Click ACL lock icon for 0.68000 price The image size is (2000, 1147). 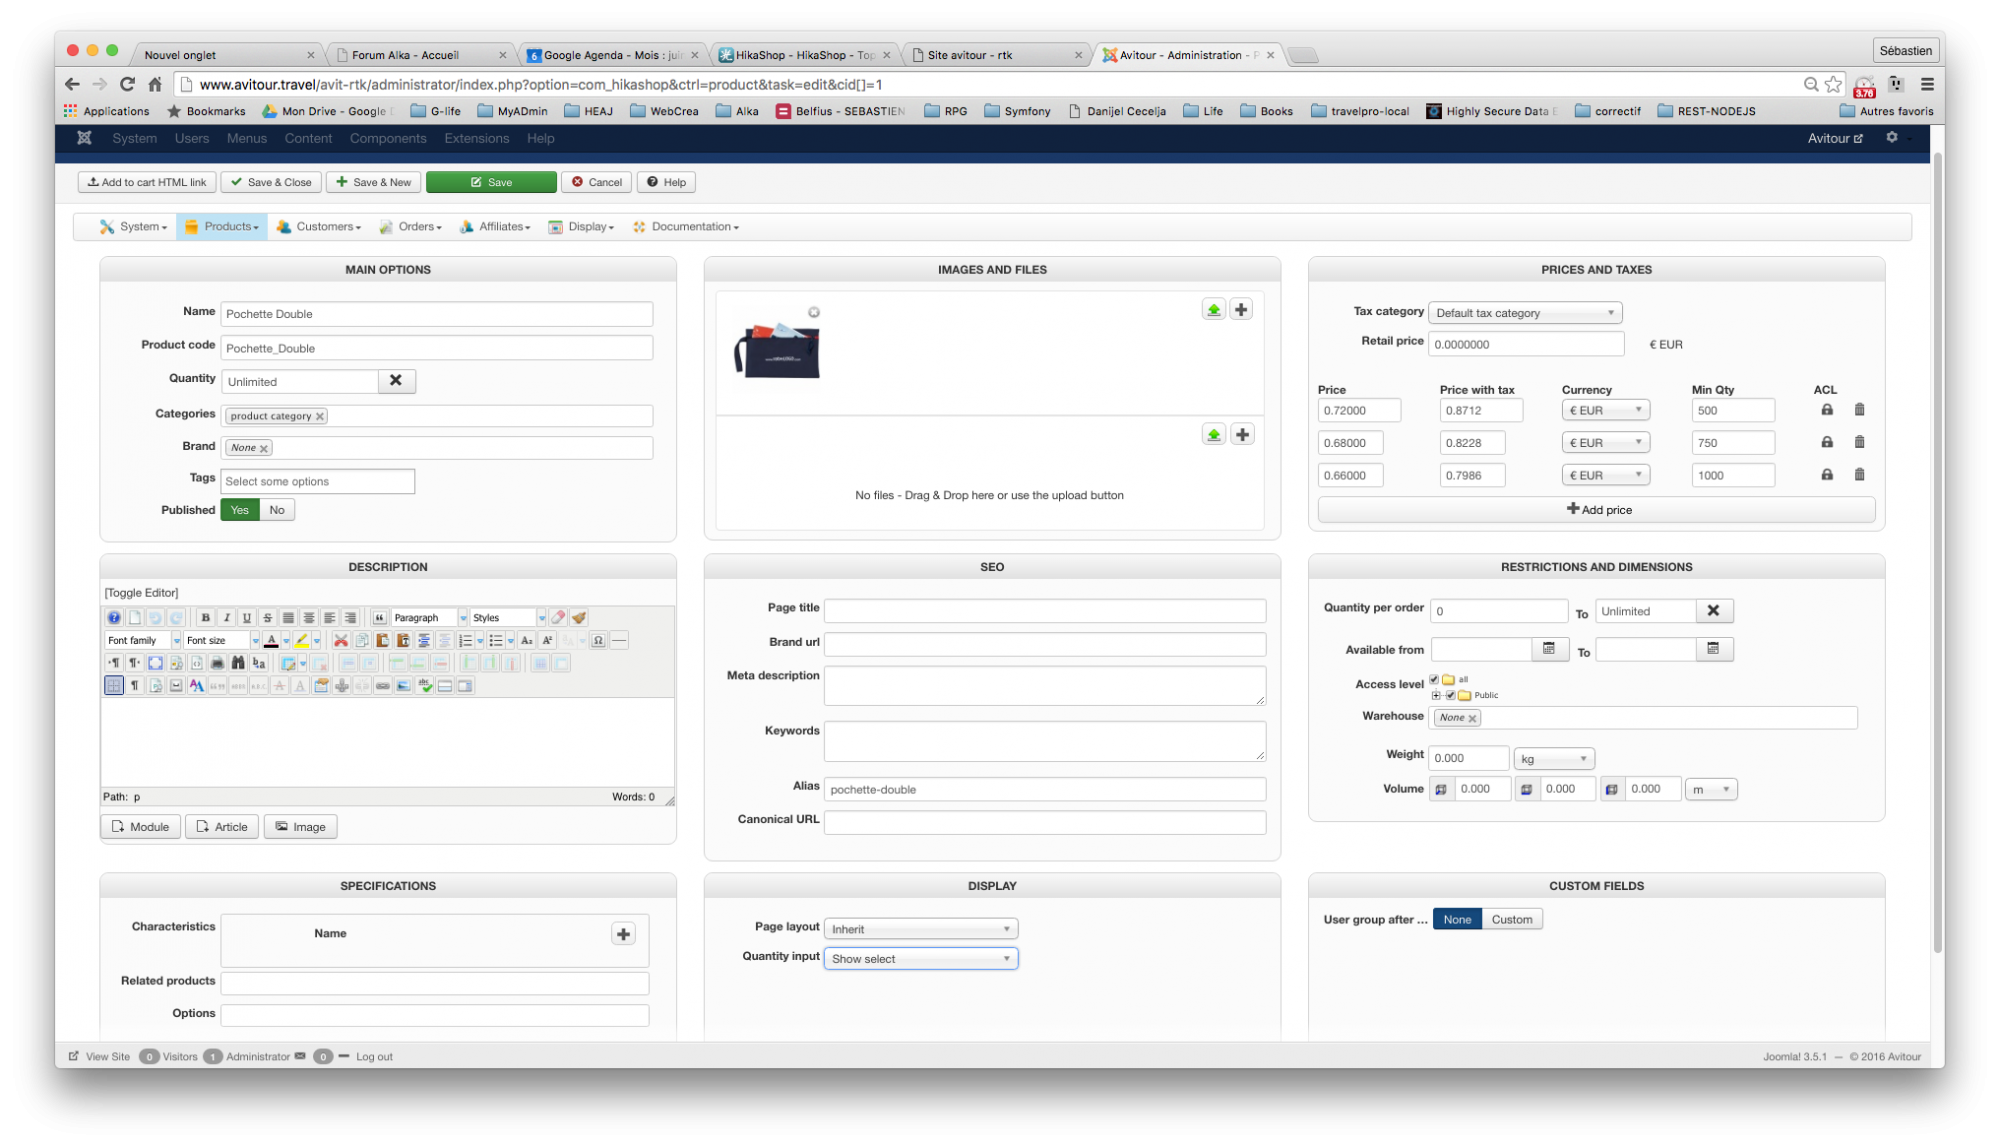(x=1826, y=442)
